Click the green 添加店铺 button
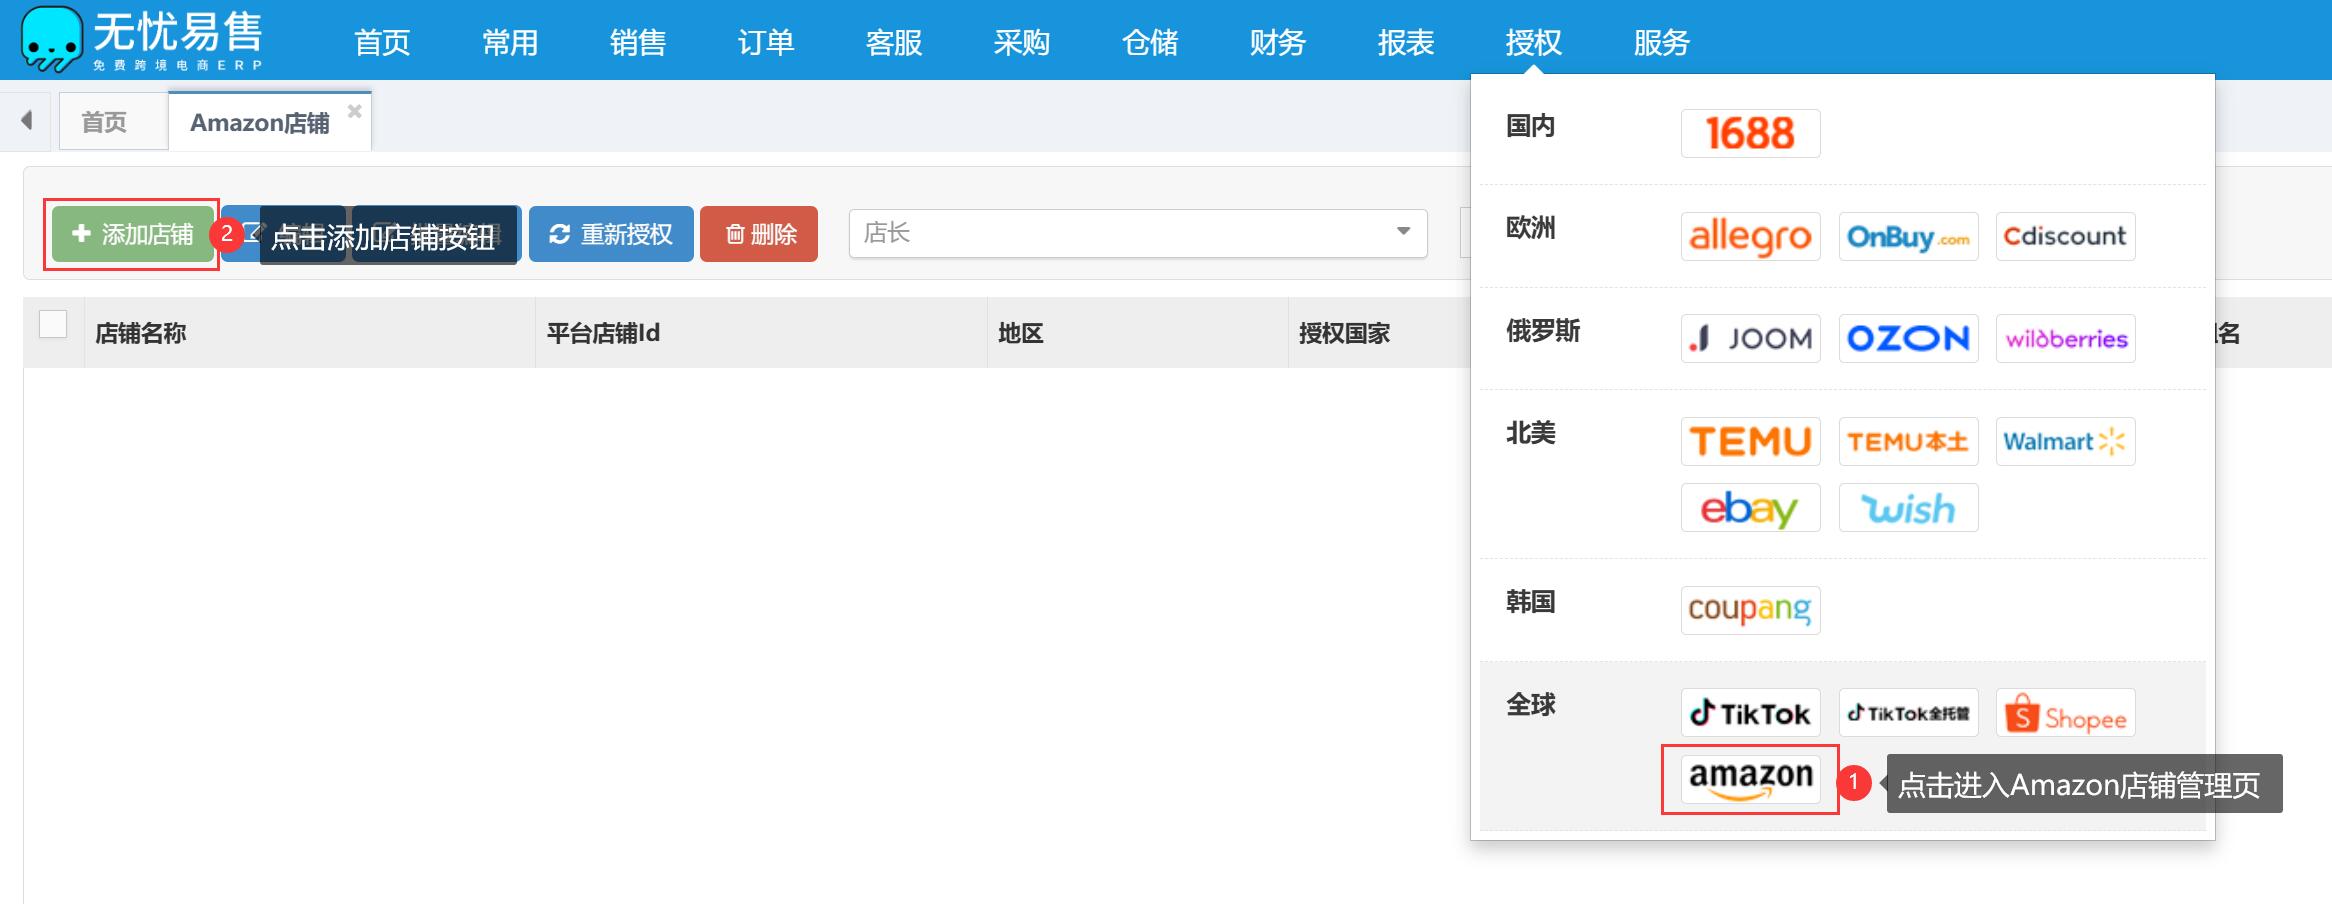This screenshot has height=904, width=2332. (133, 234)
